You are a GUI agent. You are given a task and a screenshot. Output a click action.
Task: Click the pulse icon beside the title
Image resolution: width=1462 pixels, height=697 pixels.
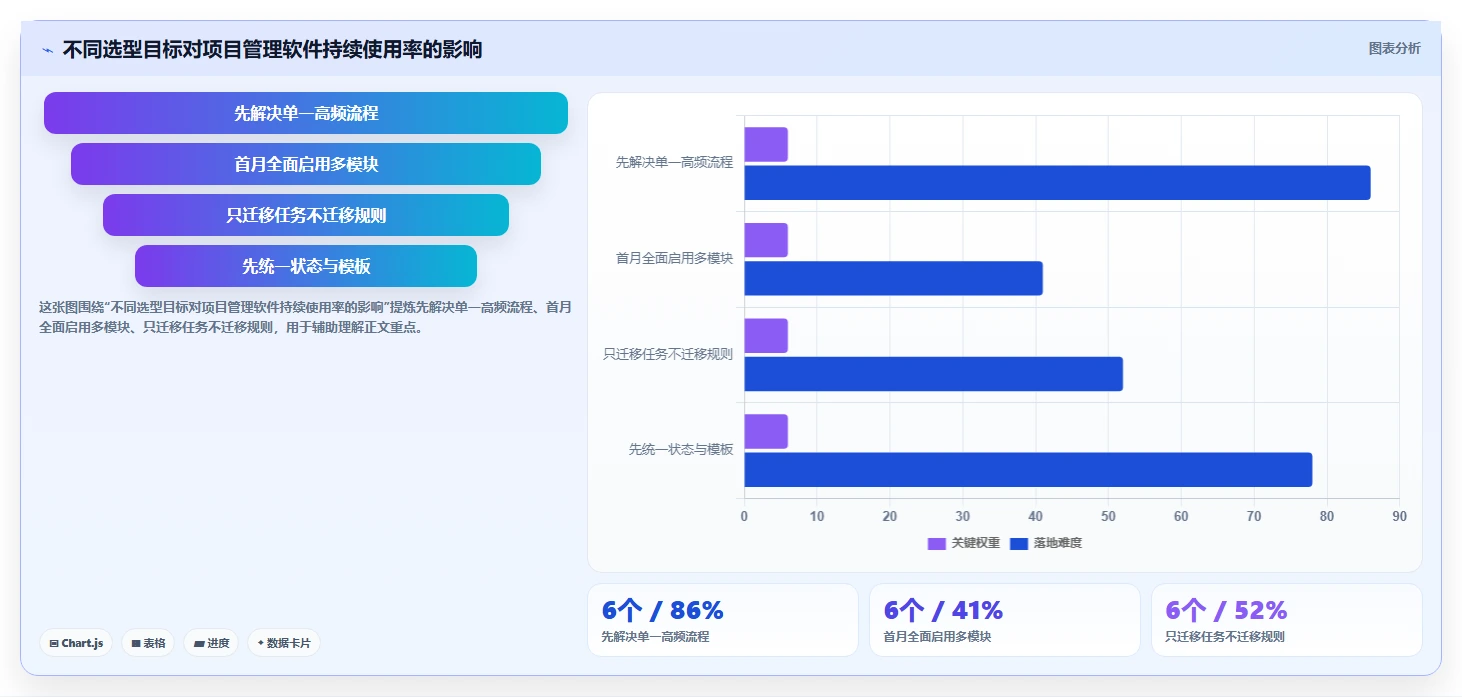tap(48, 50)
